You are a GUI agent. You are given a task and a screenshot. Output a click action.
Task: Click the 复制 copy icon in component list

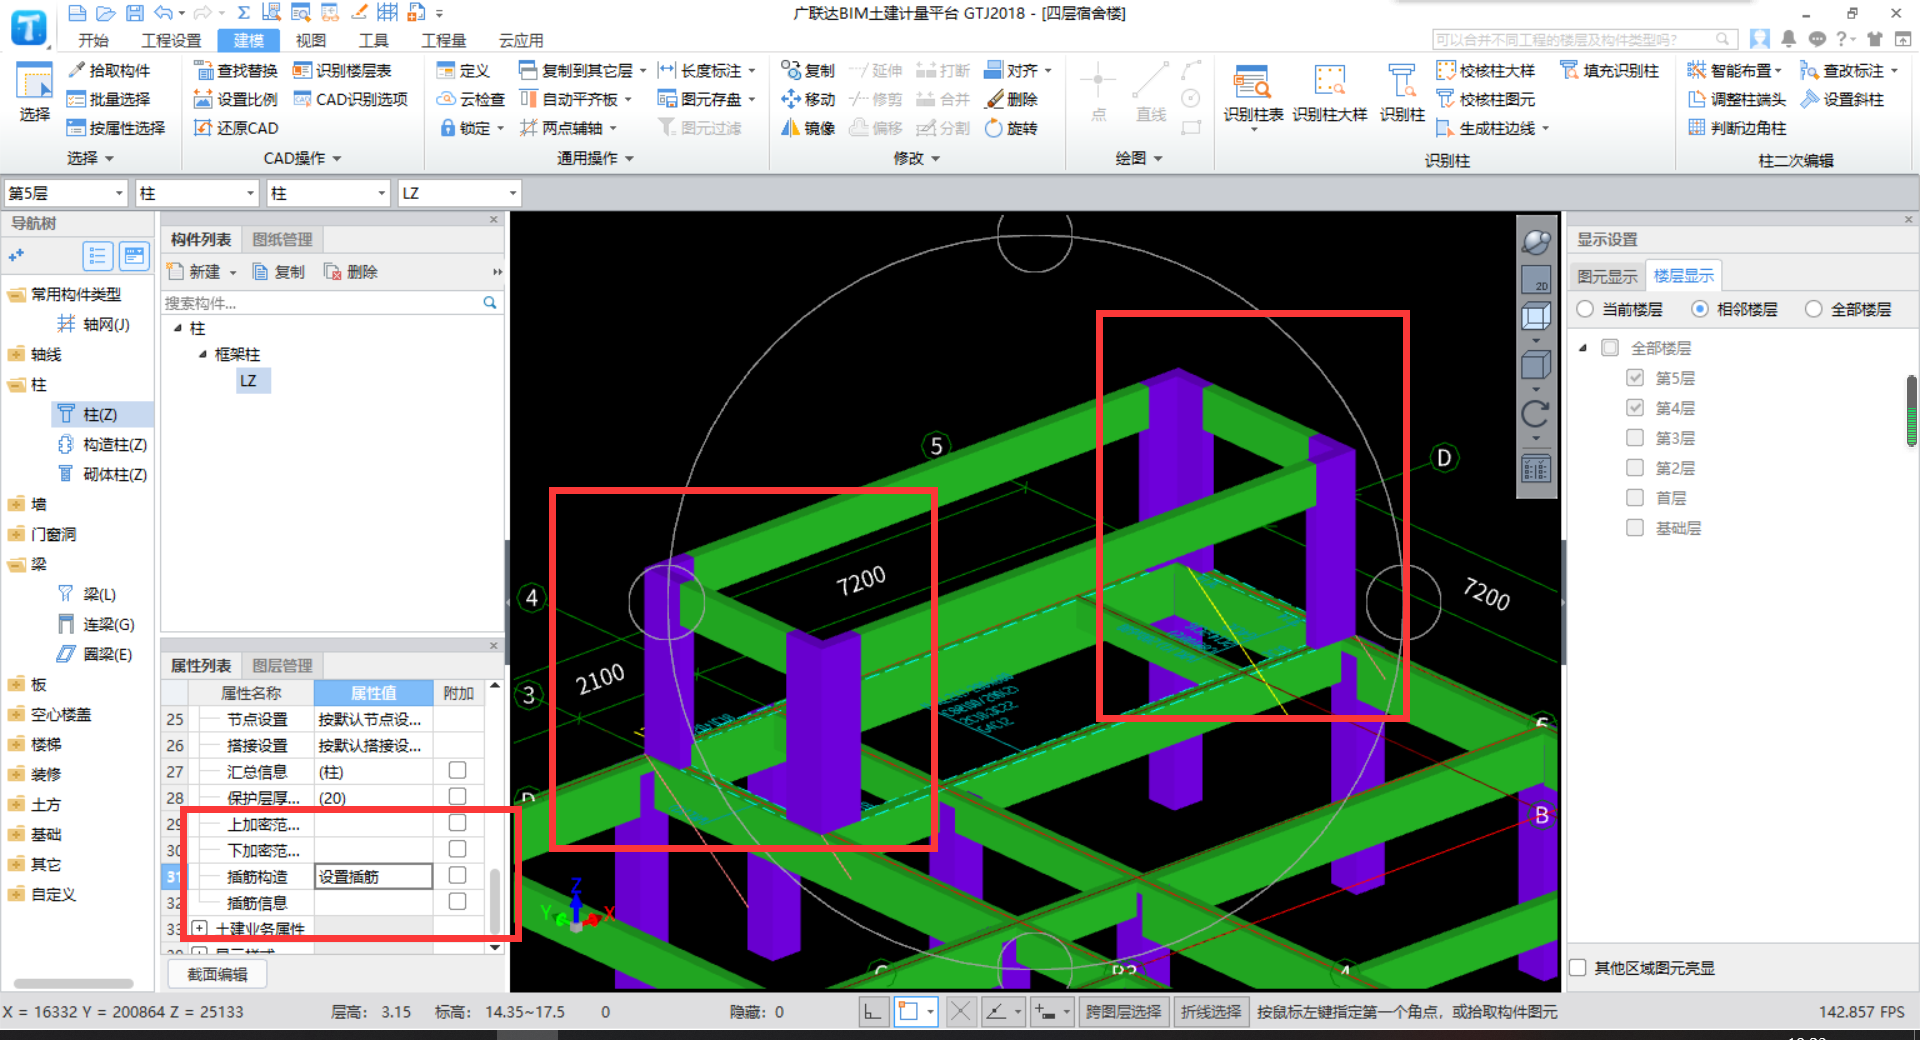(x=278, y=272)
